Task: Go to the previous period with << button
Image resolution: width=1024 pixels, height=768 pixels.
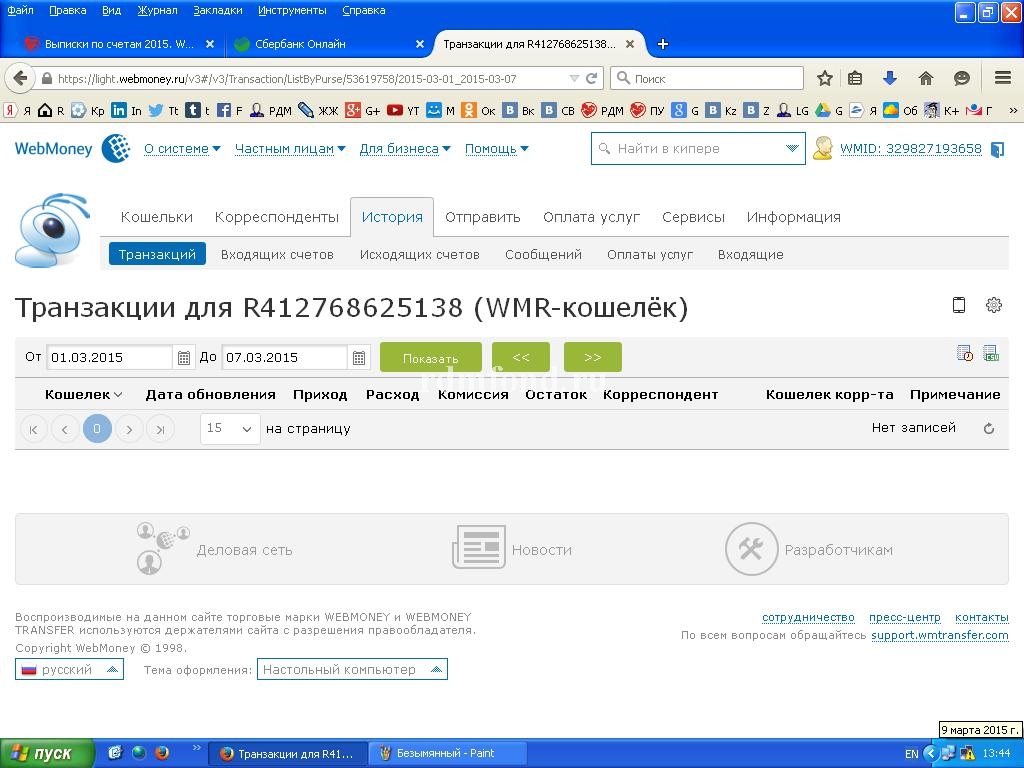Action: pyautogui.click(x=520, y=357)
